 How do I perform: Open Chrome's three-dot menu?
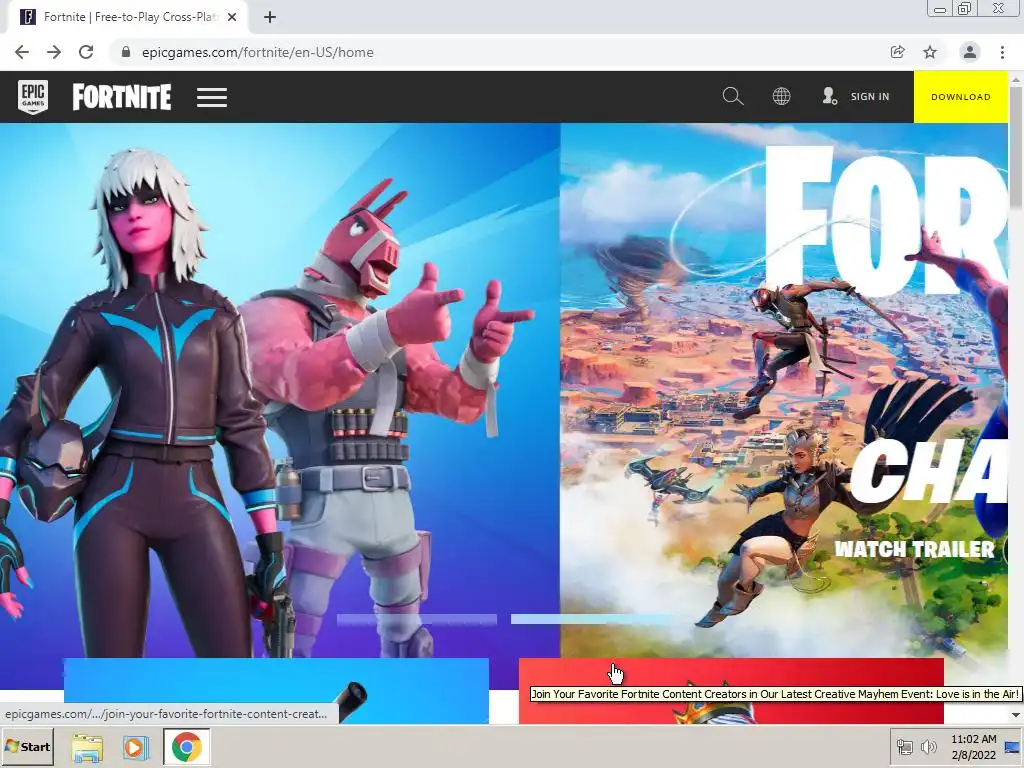point(1002,52)
